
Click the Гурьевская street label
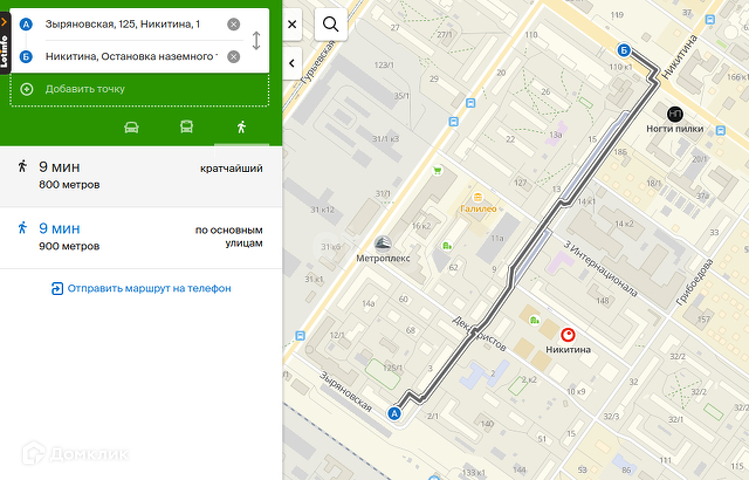pos(318,63)
